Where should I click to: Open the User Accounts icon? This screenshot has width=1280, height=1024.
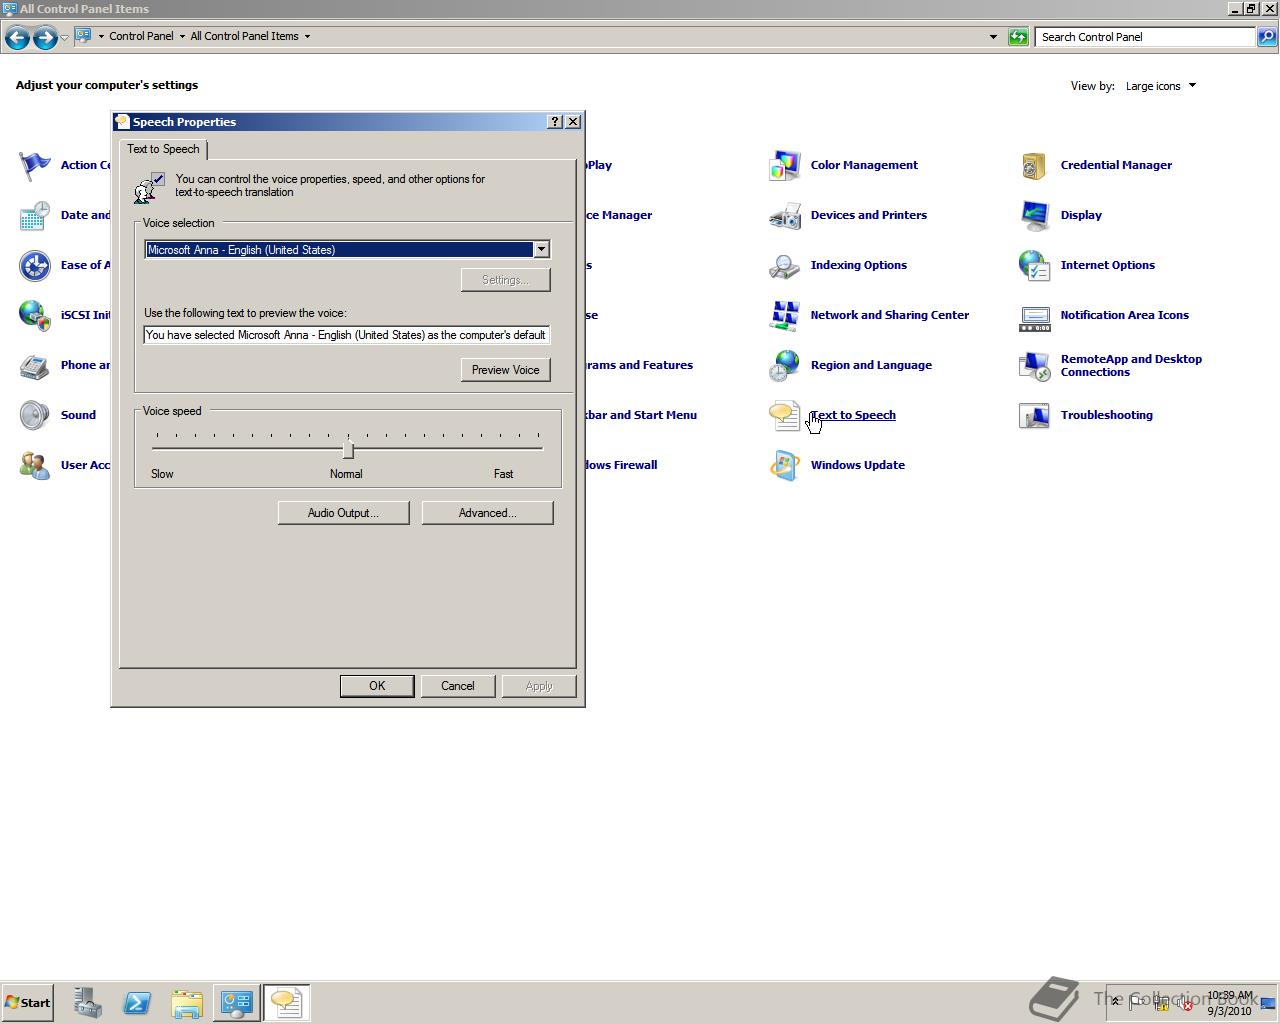(35, 465)
